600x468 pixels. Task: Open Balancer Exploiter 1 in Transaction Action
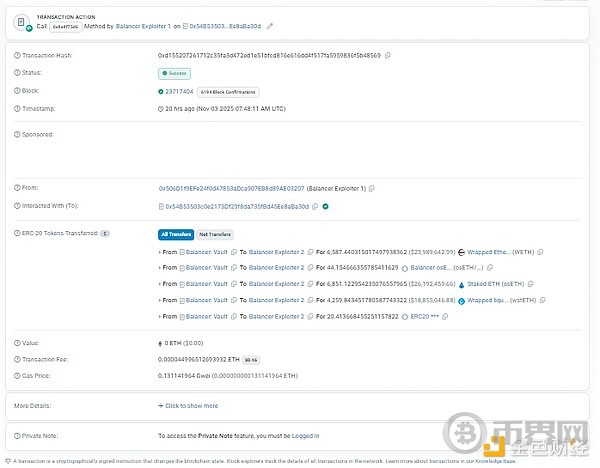tap(143, 24)
